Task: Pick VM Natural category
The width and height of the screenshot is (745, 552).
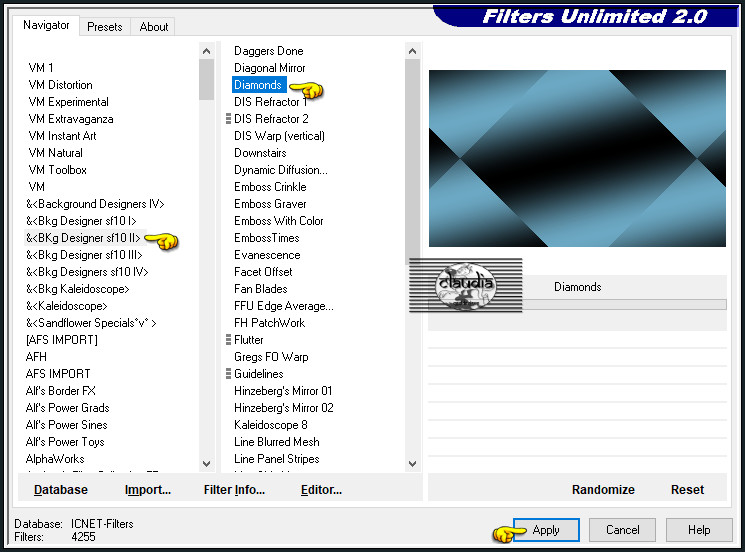Action: pos(55,153)
